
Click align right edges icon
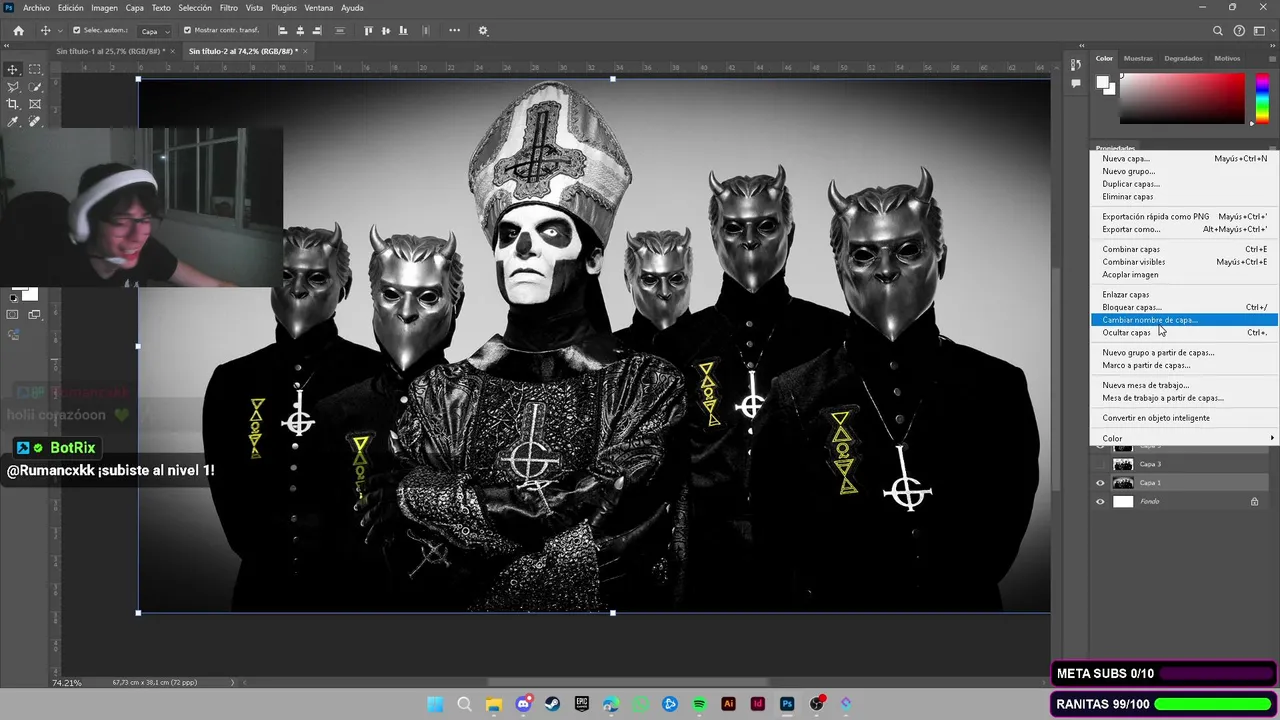coord(318,31)
